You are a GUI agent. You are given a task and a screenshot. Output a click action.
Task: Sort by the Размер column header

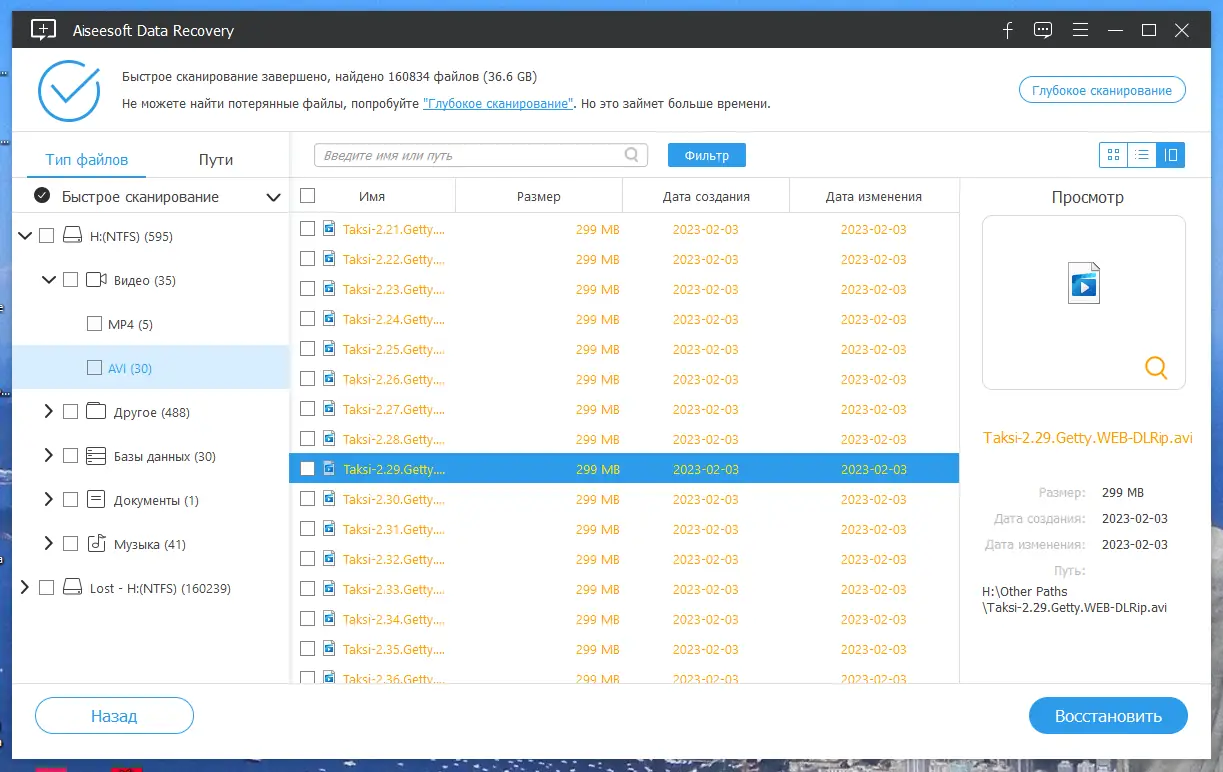click(539, 196)
